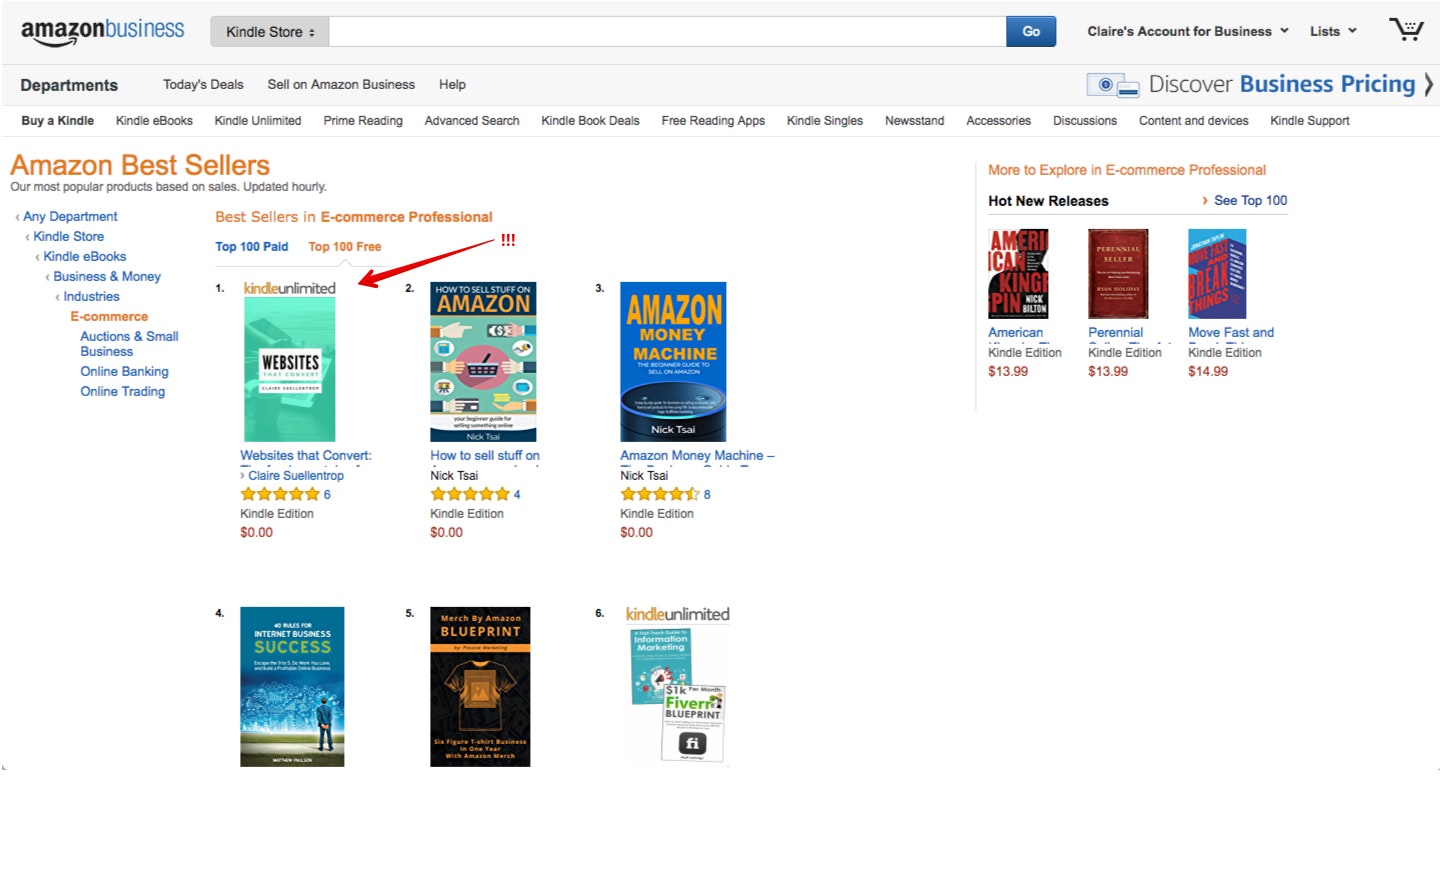
Task: Click the Discover Business Pricing banner
Action: pyautogui.click(x=1260, y=85)
